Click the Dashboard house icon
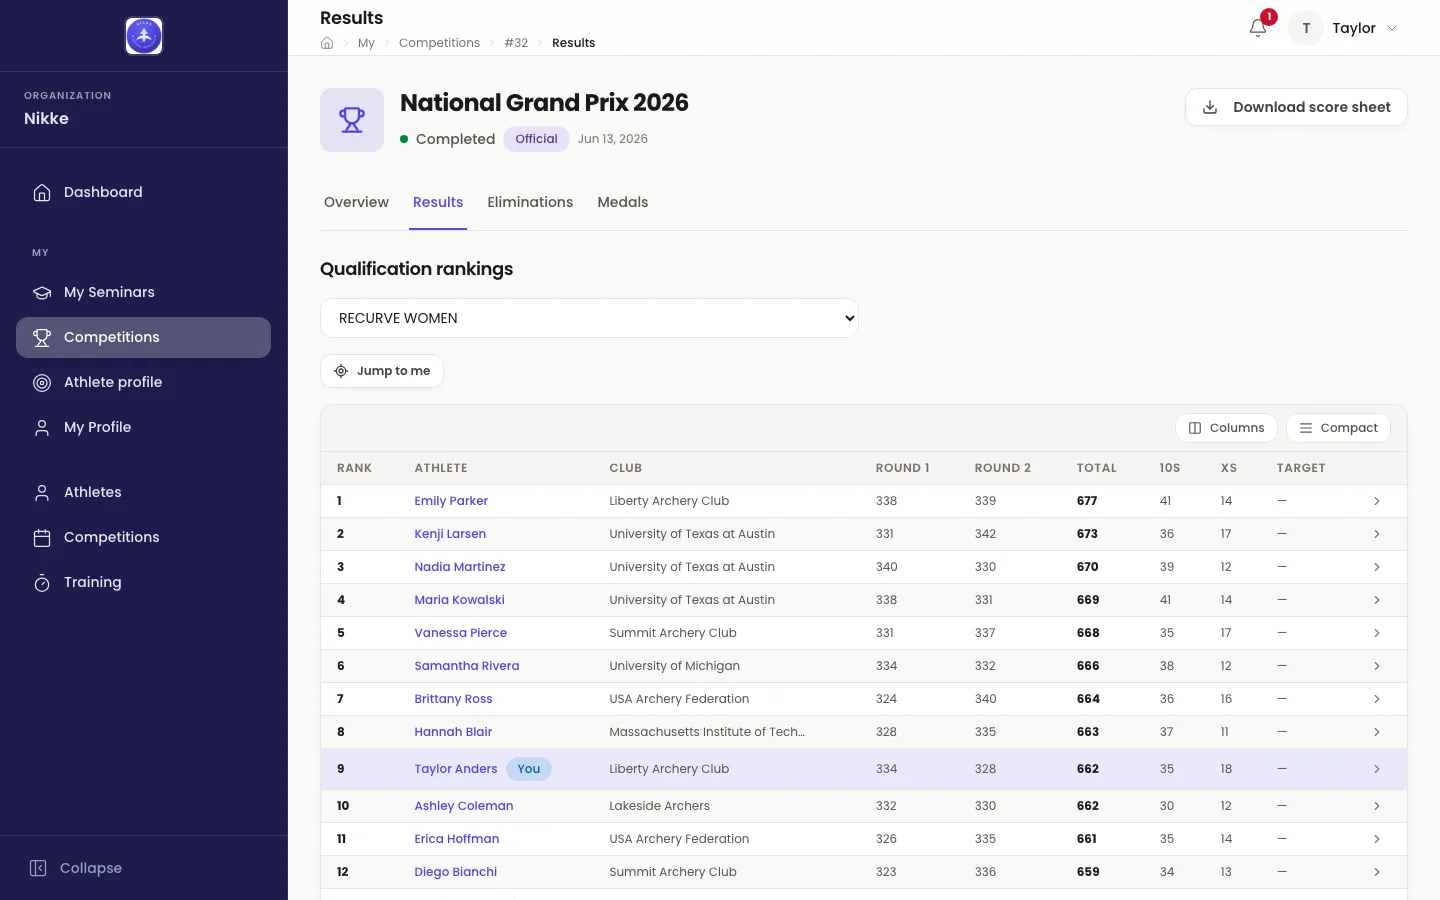This screenshot has height=900, width=1440. (42, 192)
